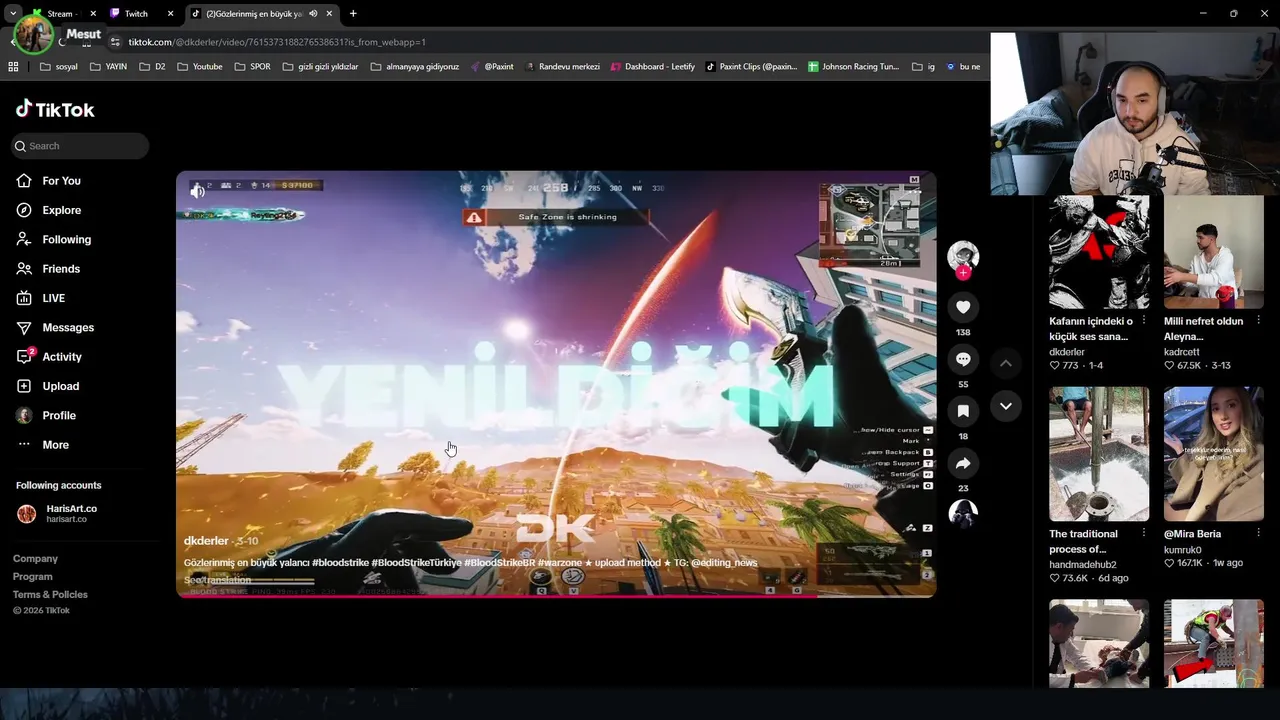Seek along the video progress bar
The height and width of the screenshot is (720, 1280).
(x=556, y=596)
